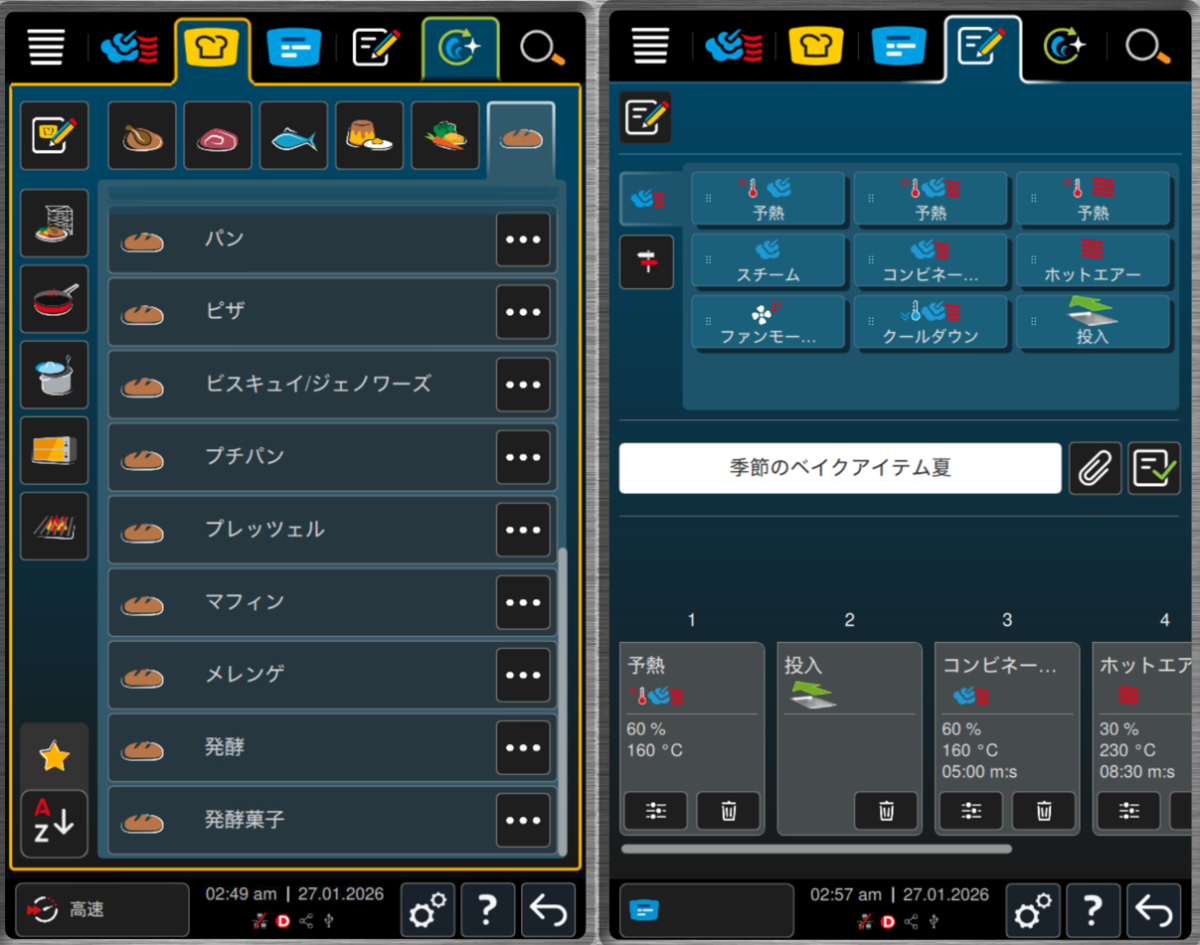Toggle the 高速 speed mode button
Screen dimensions: 1200x945
(102, 910)
